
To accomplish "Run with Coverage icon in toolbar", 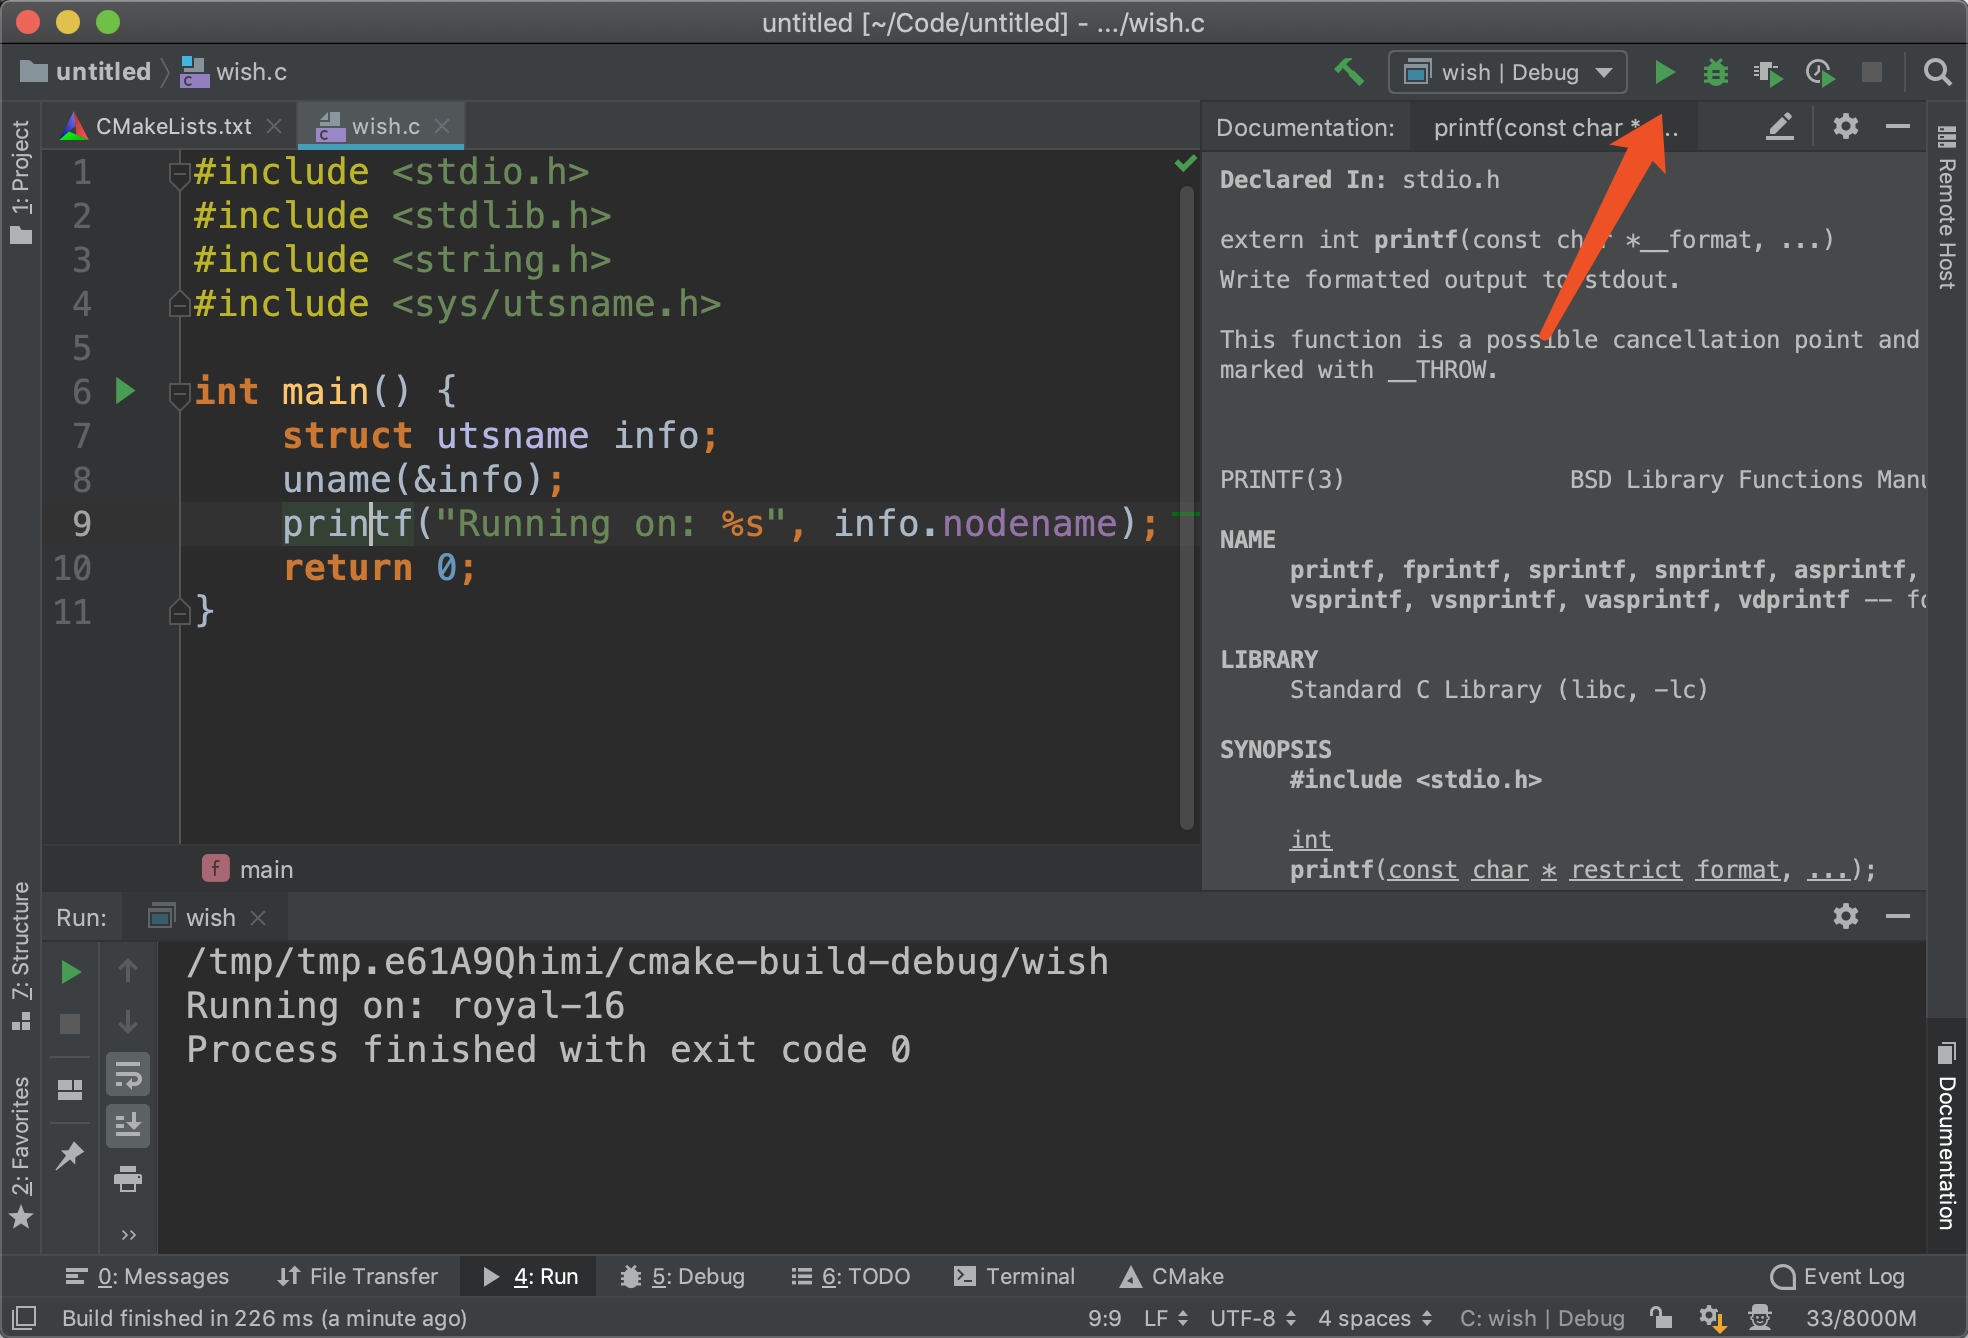I will 1767,72.
